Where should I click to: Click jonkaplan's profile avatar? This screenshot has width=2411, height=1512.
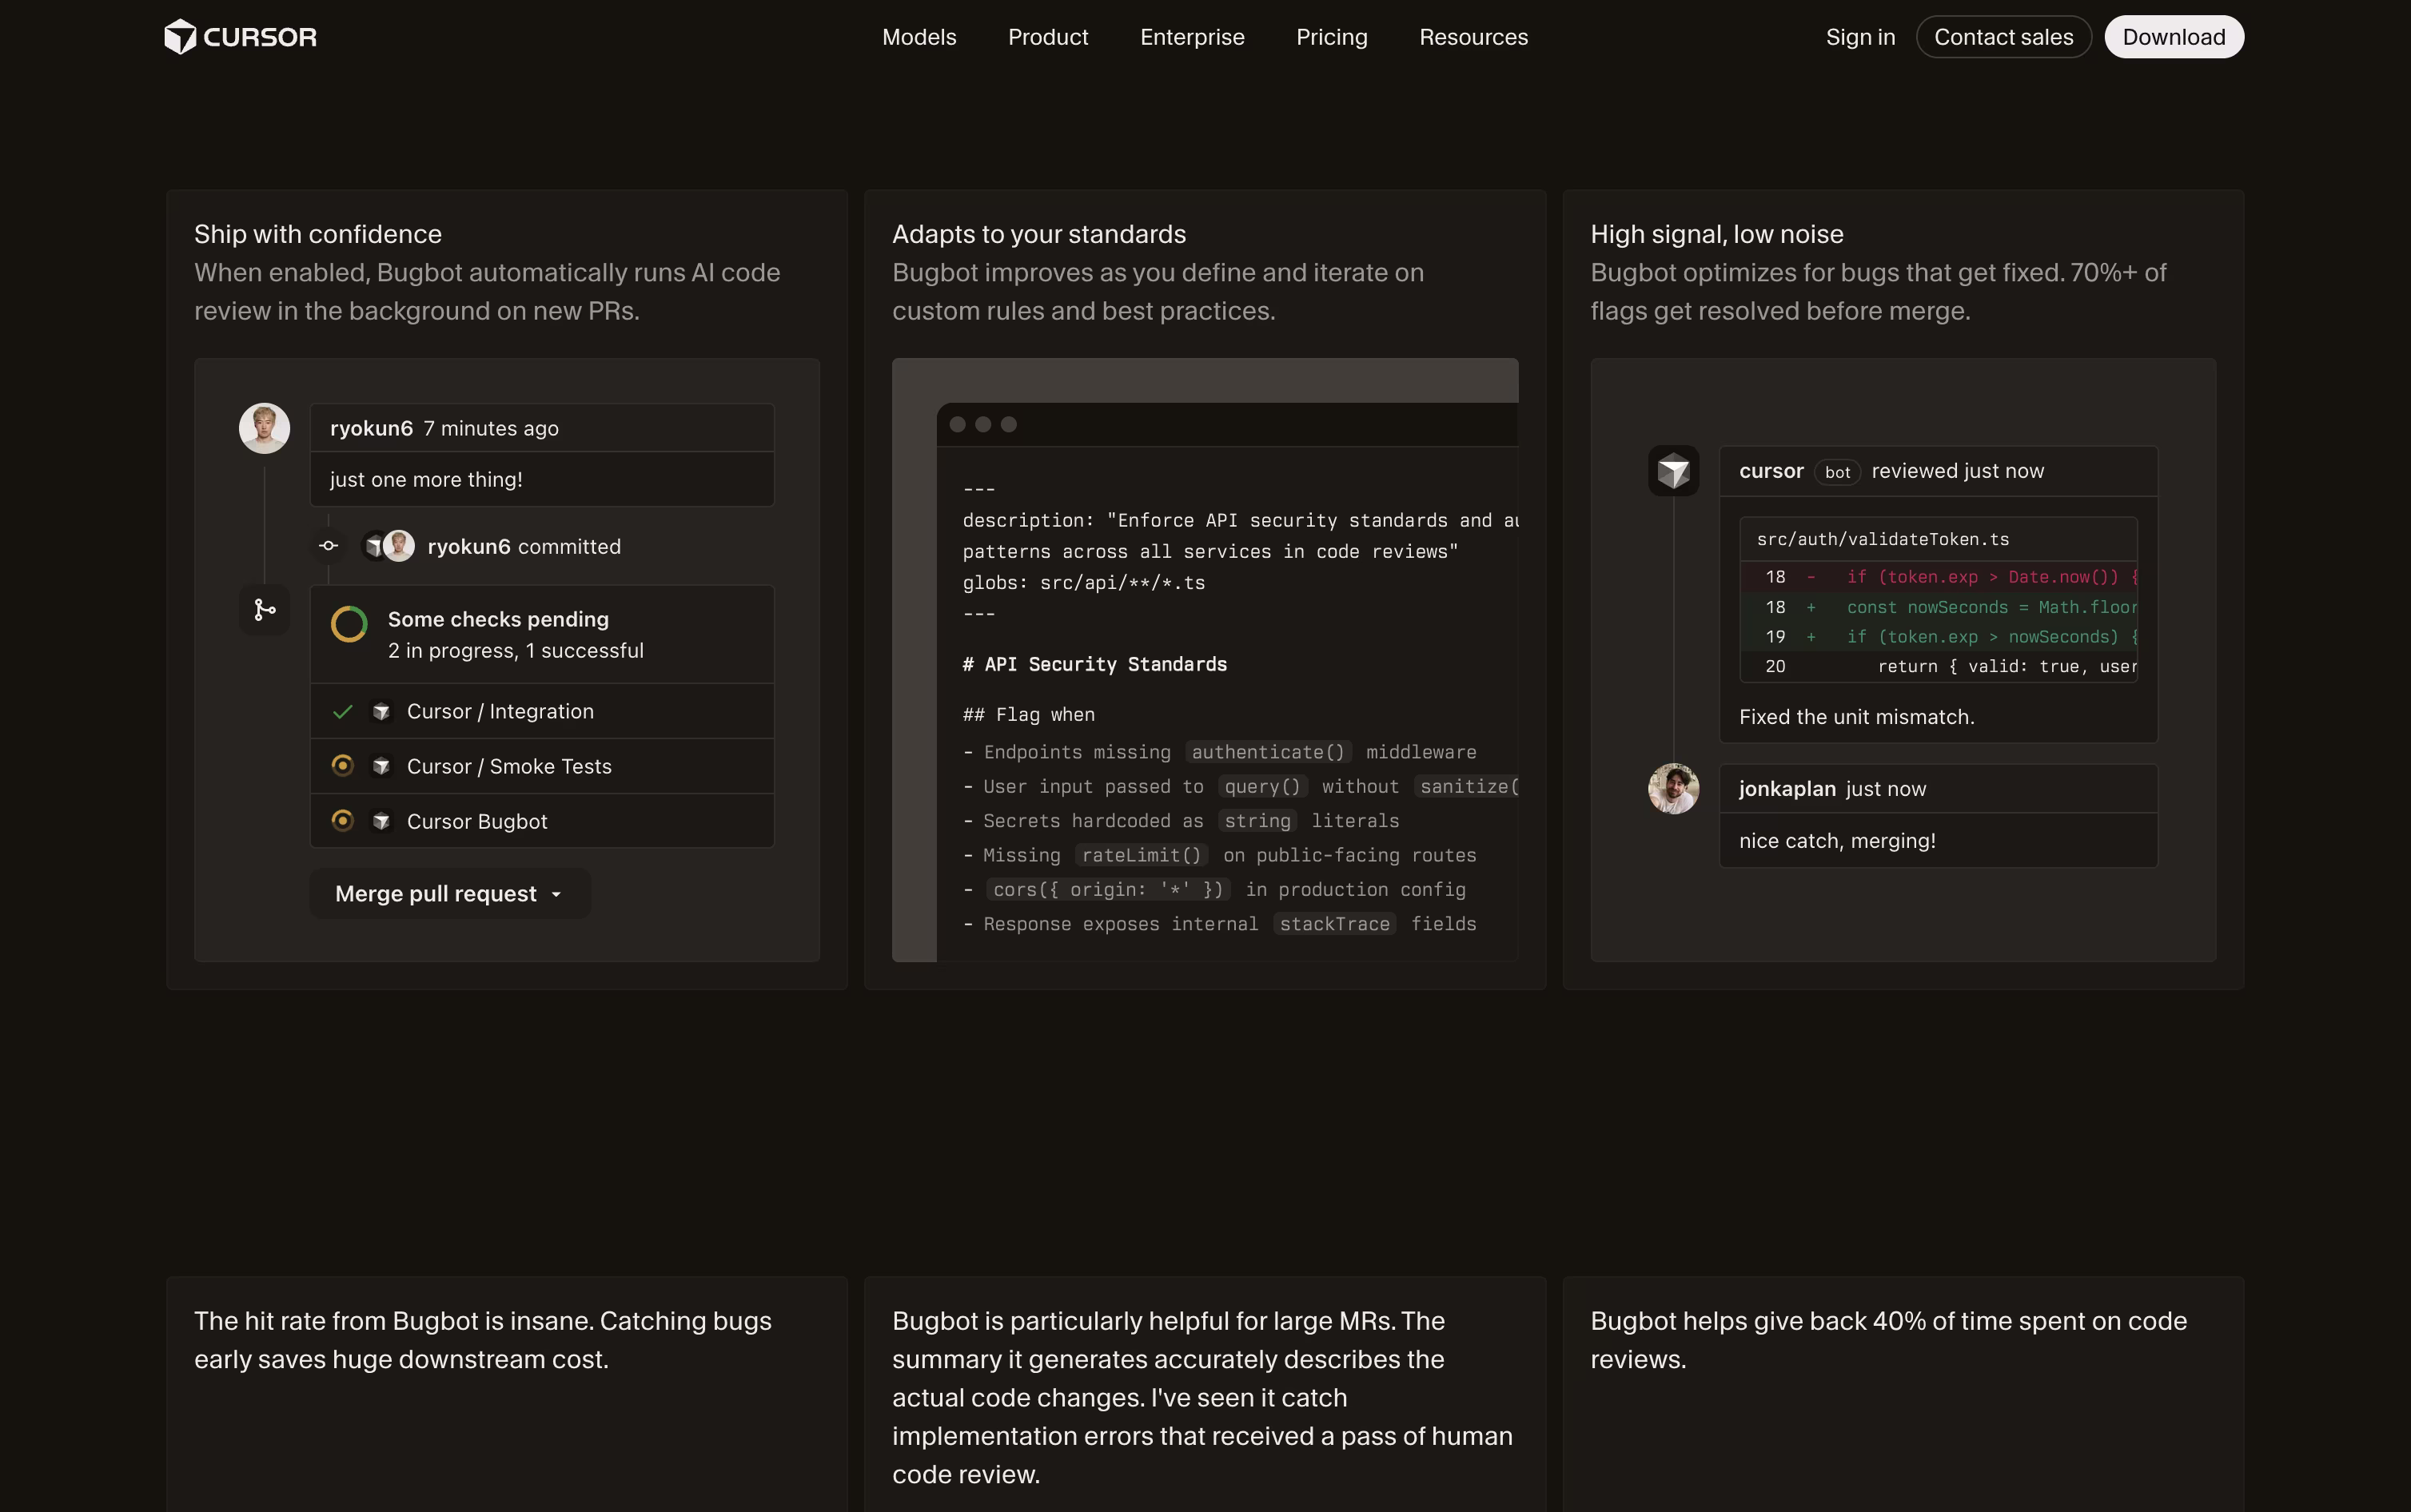point(1673,789)
